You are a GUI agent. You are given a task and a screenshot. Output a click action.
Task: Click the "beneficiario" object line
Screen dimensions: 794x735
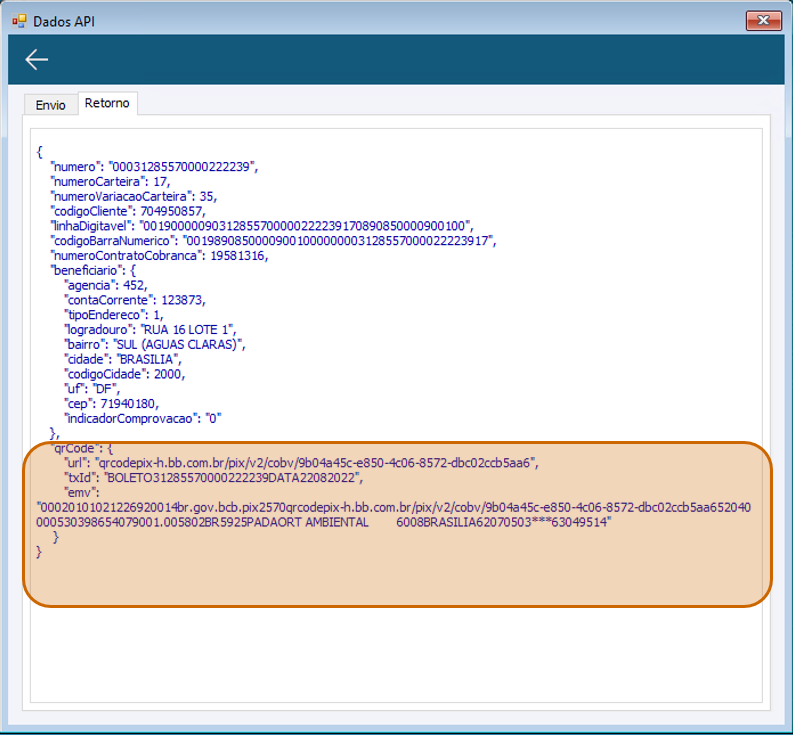click(93, 270)
